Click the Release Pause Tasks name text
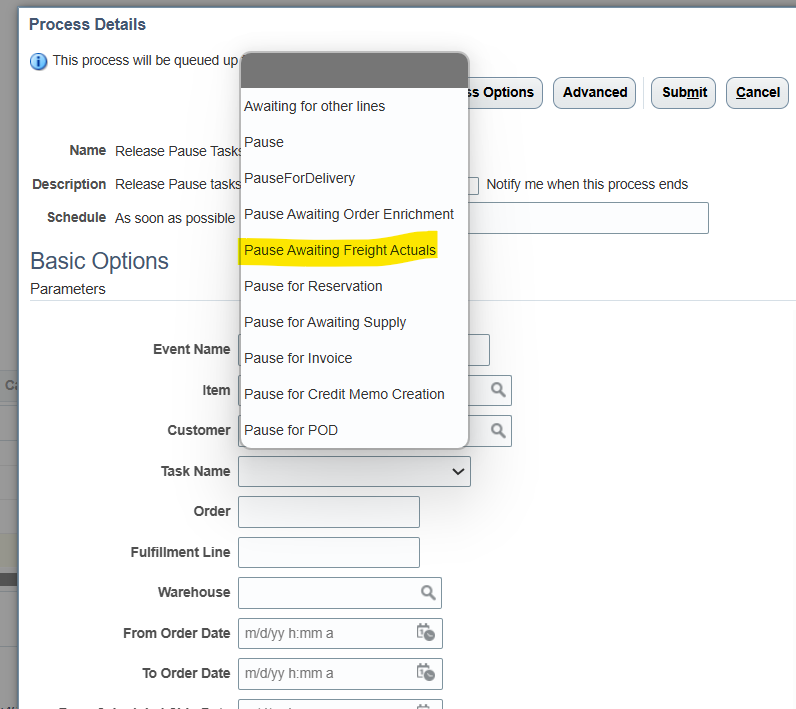 click(x=178, y=151)
